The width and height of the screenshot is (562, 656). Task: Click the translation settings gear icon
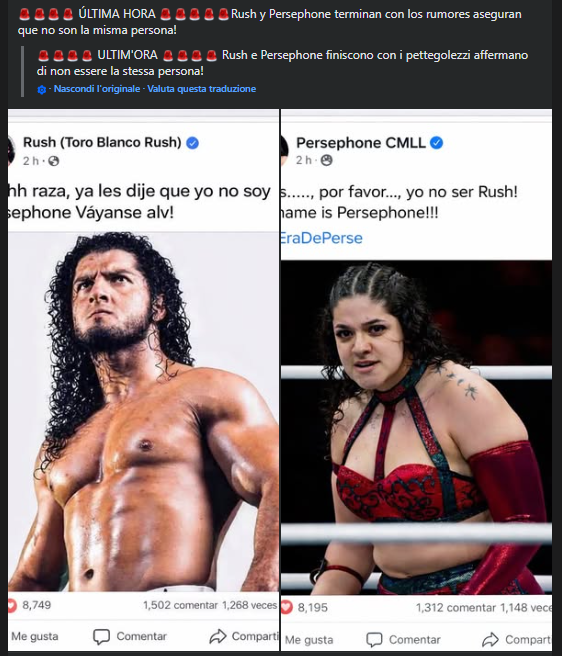(x=41, y=90)
